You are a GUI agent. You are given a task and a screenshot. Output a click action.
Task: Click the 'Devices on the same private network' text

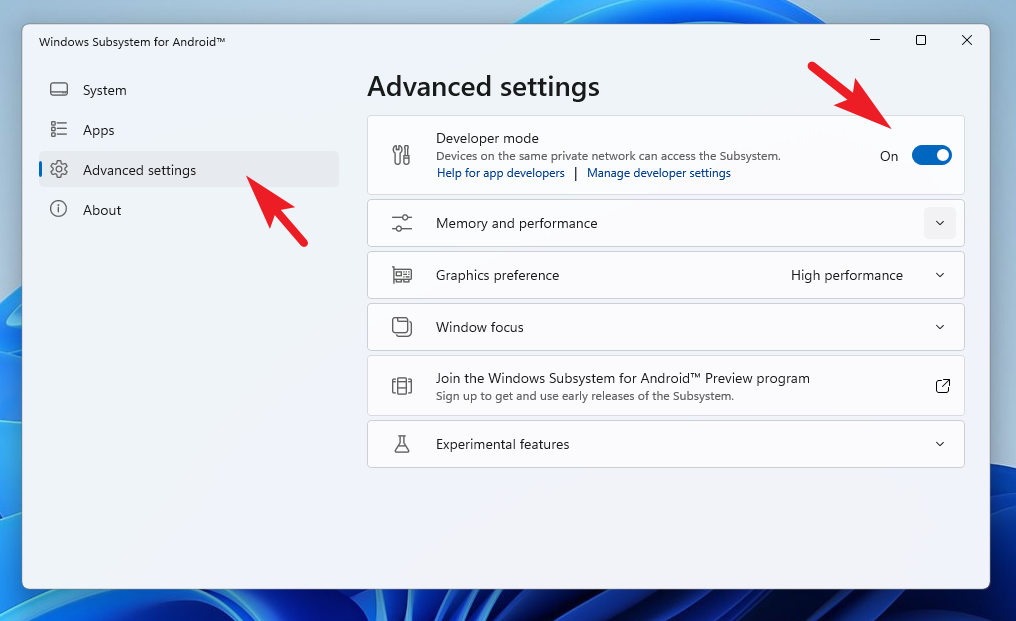pyautogui.click(x=608, y=156)
